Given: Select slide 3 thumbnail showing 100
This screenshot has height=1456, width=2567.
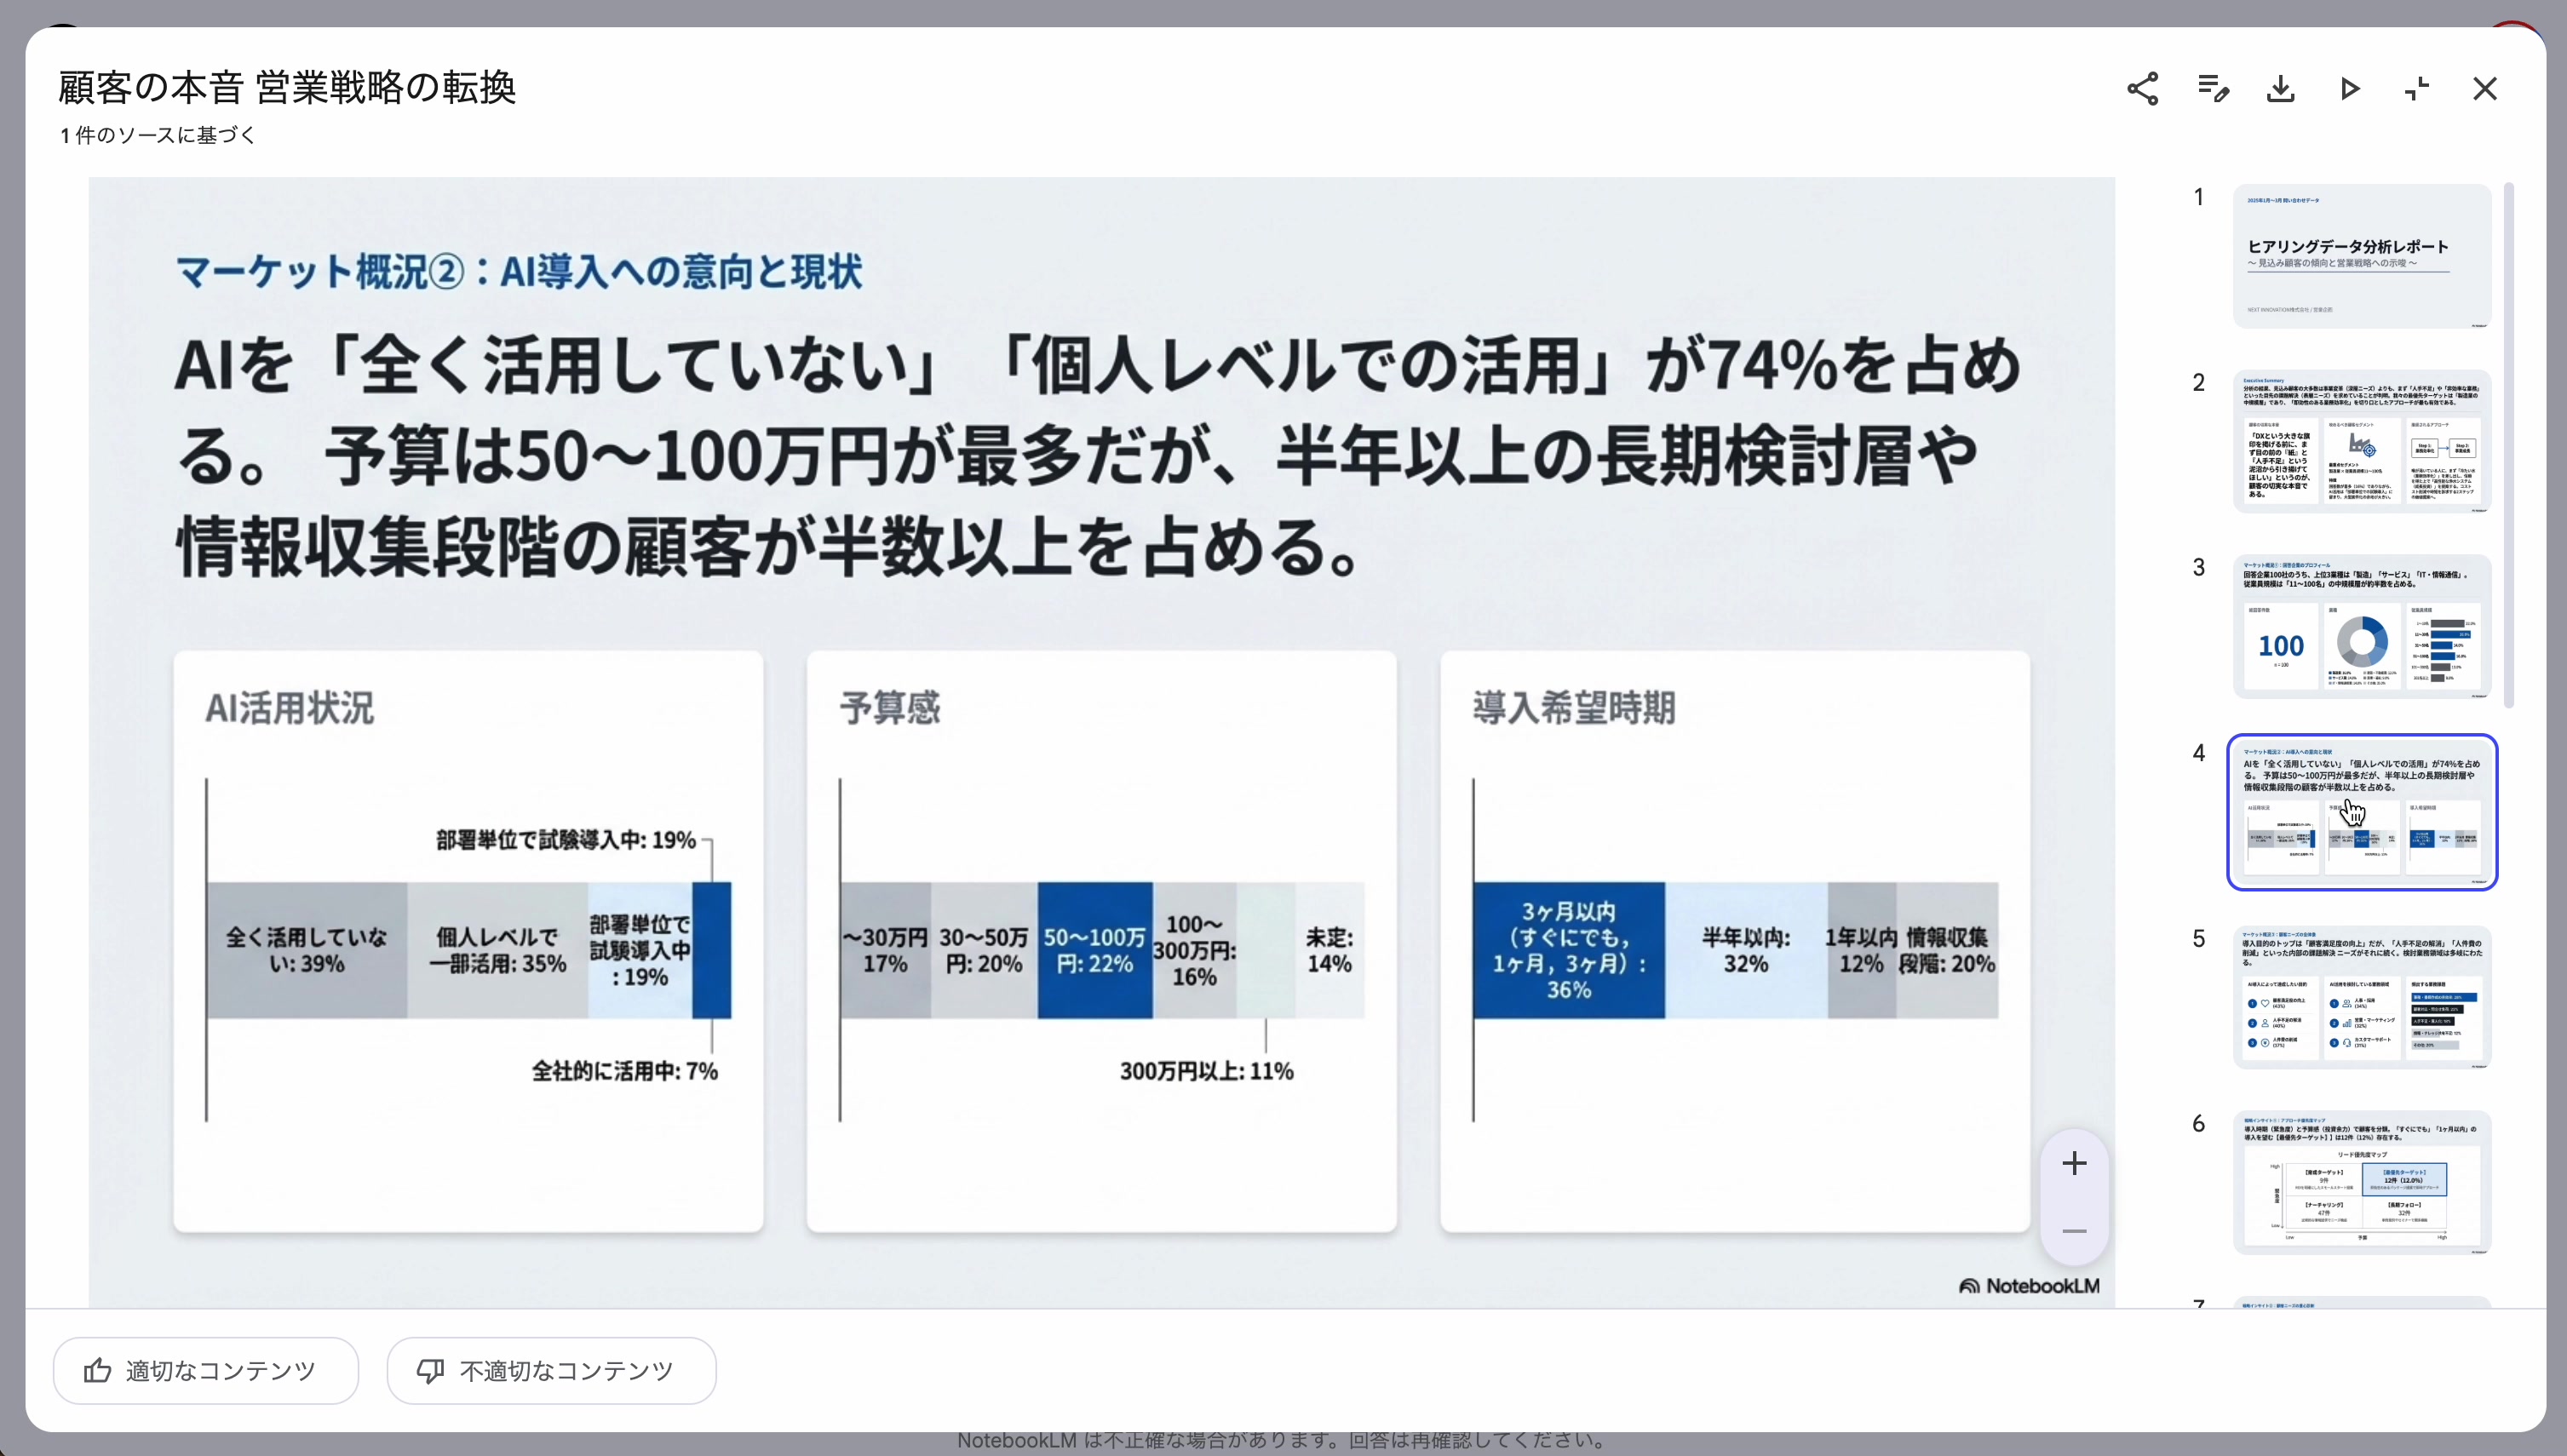Looking at the screenshot, I should 2361,626.
